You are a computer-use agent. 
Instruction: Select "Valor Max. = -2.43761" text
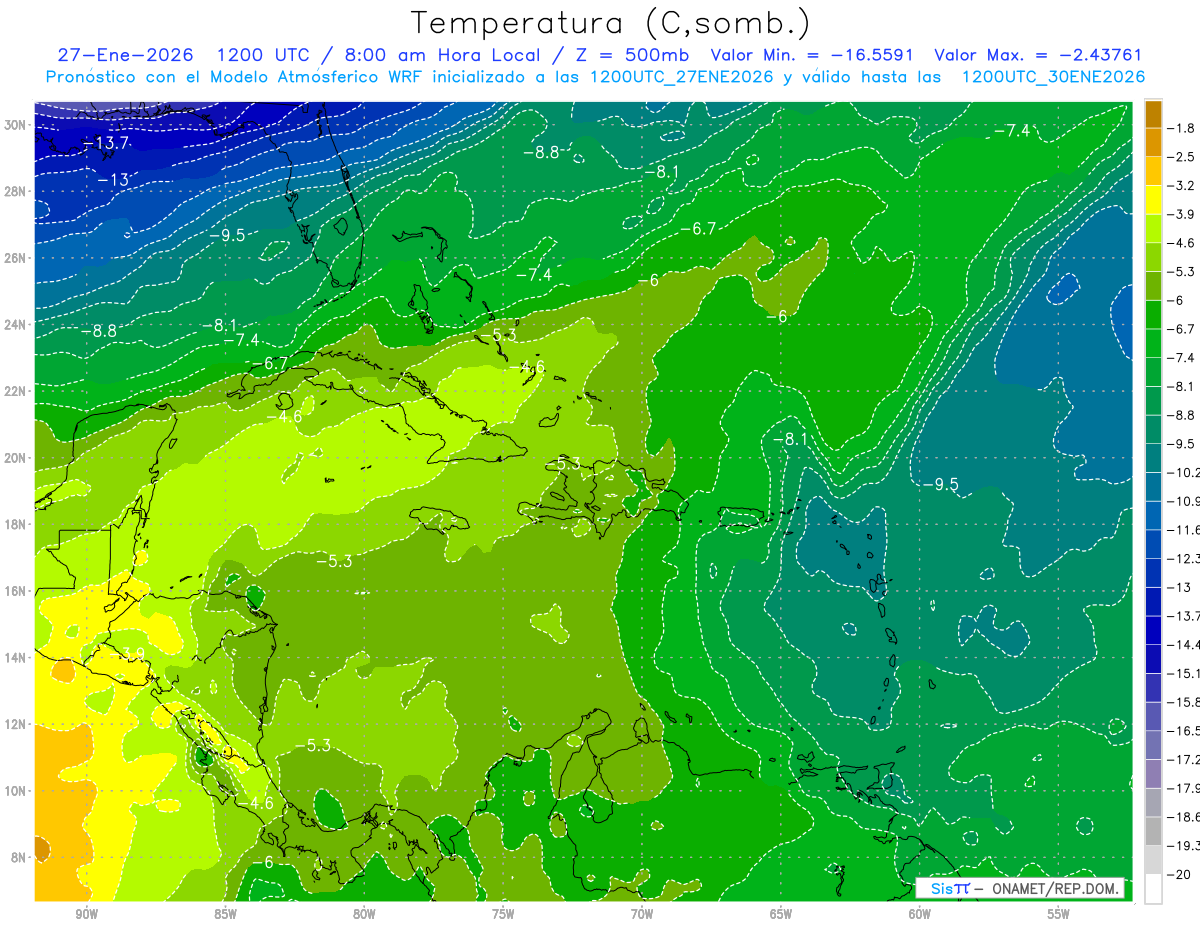coord(1038,55)
